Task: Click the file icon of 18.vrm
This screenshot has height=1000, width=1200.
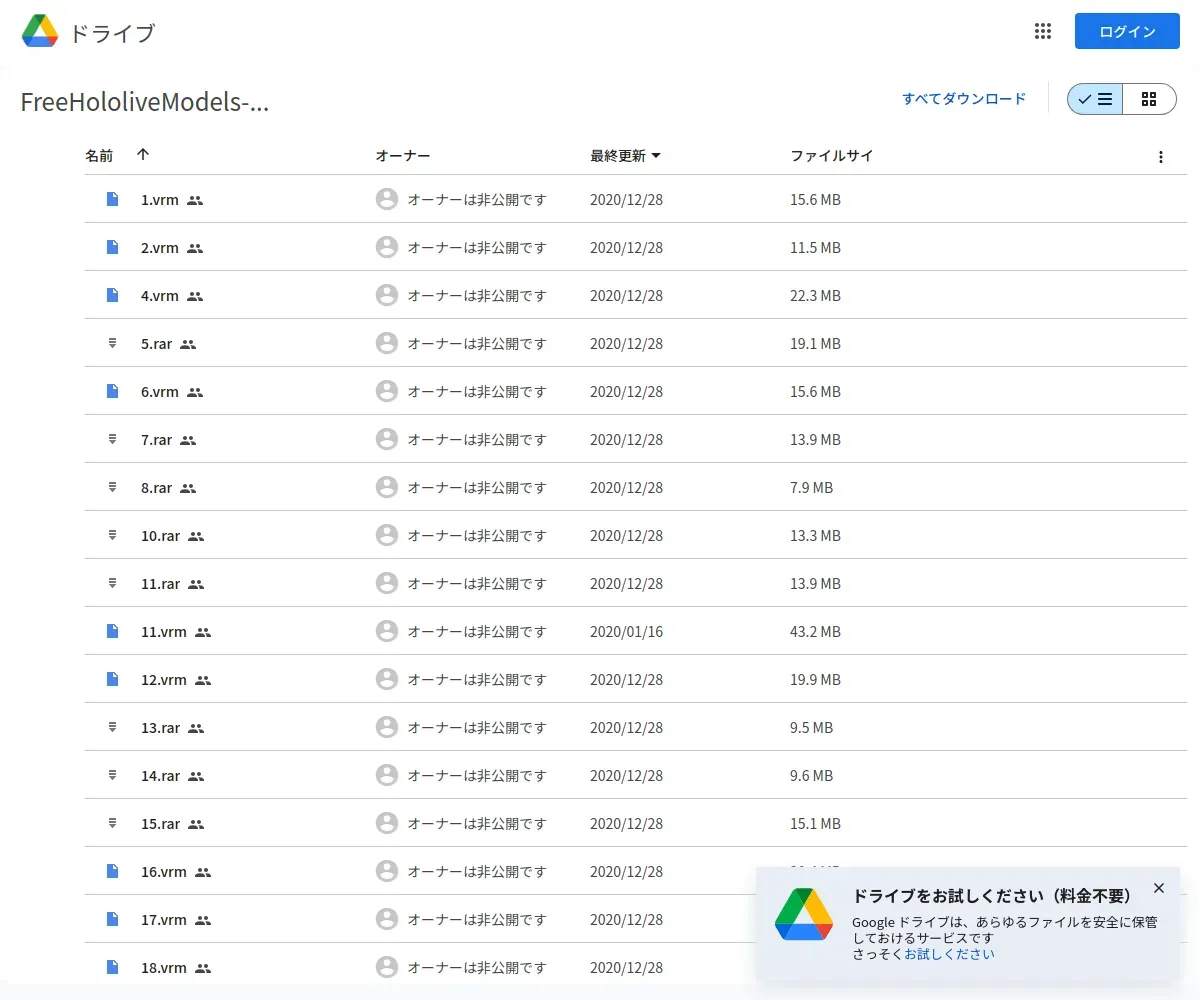Action: (113, 967)
